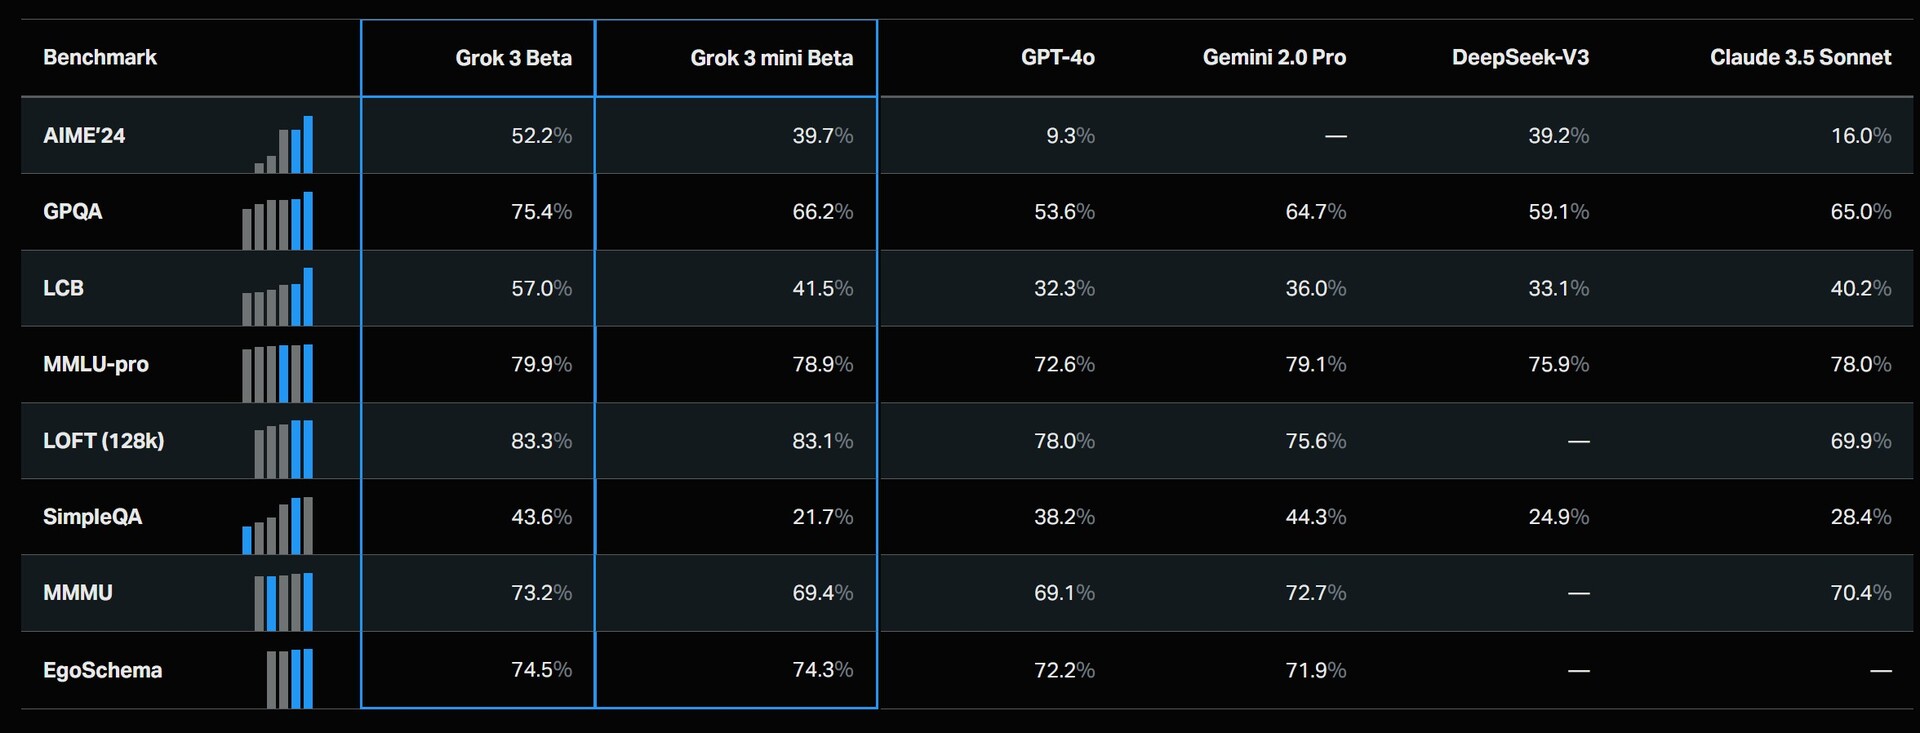Image resolution: width=1920 pixels, height=733 pixels.
Task: Click the SimpleQA benchmark label
Action: (92, 517)
